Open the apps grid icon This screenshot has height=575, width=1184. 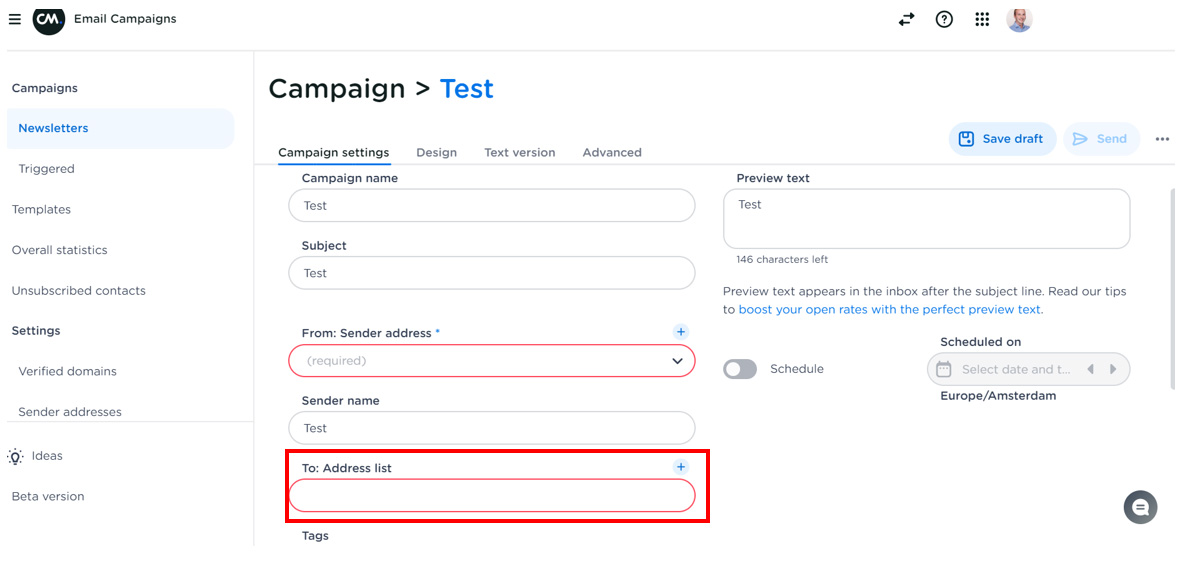point(982,19)
